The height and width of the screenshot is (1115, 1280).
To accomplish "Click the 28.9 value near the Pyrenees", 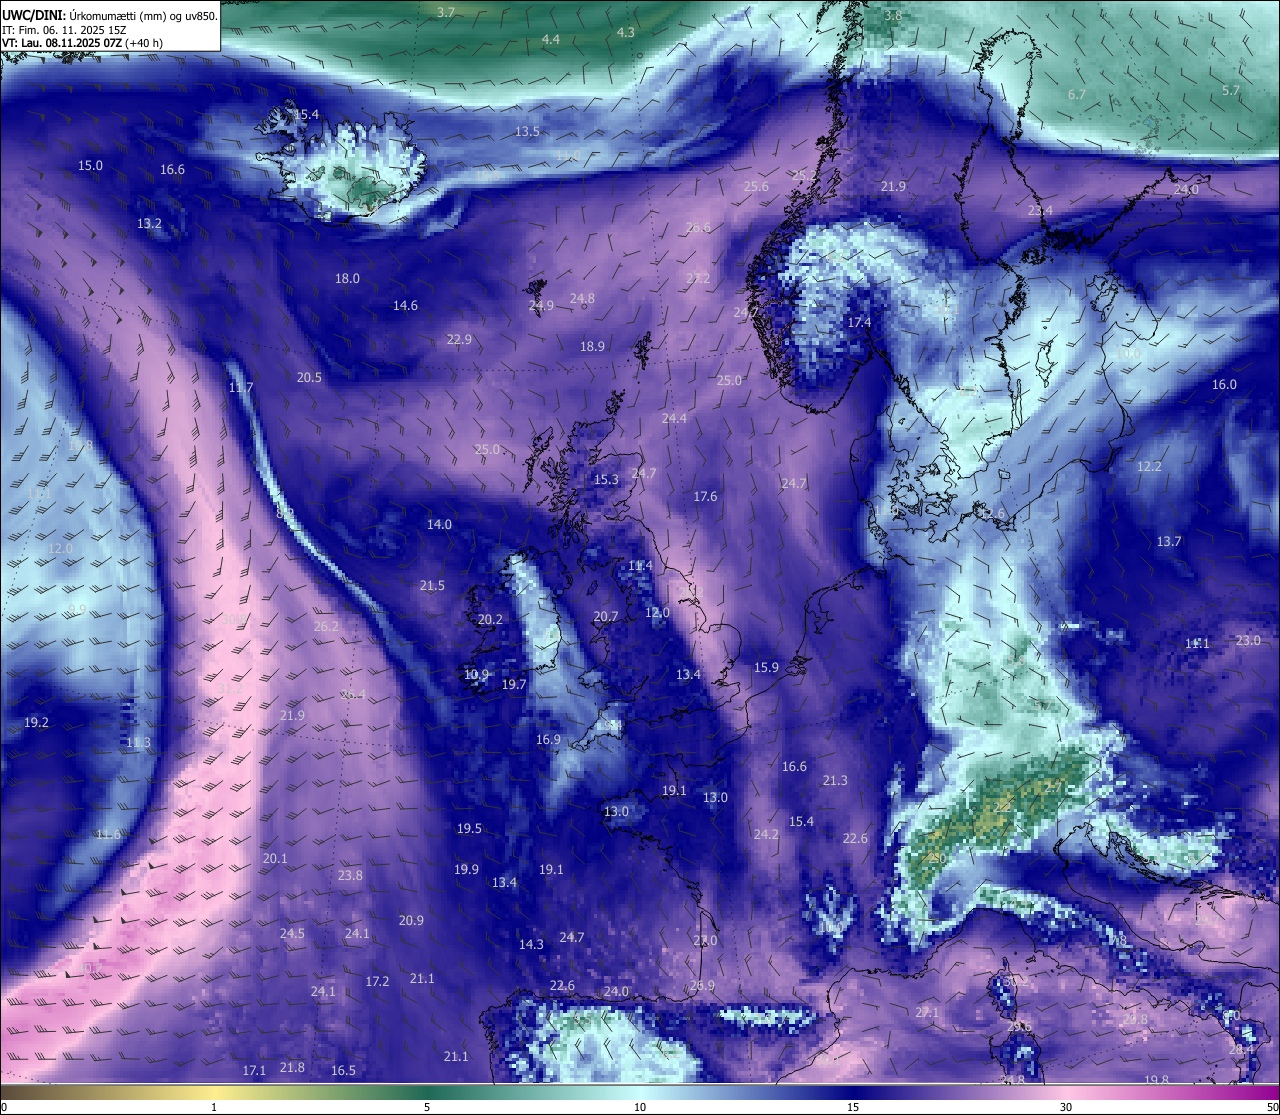I will (x=702, y=986).
